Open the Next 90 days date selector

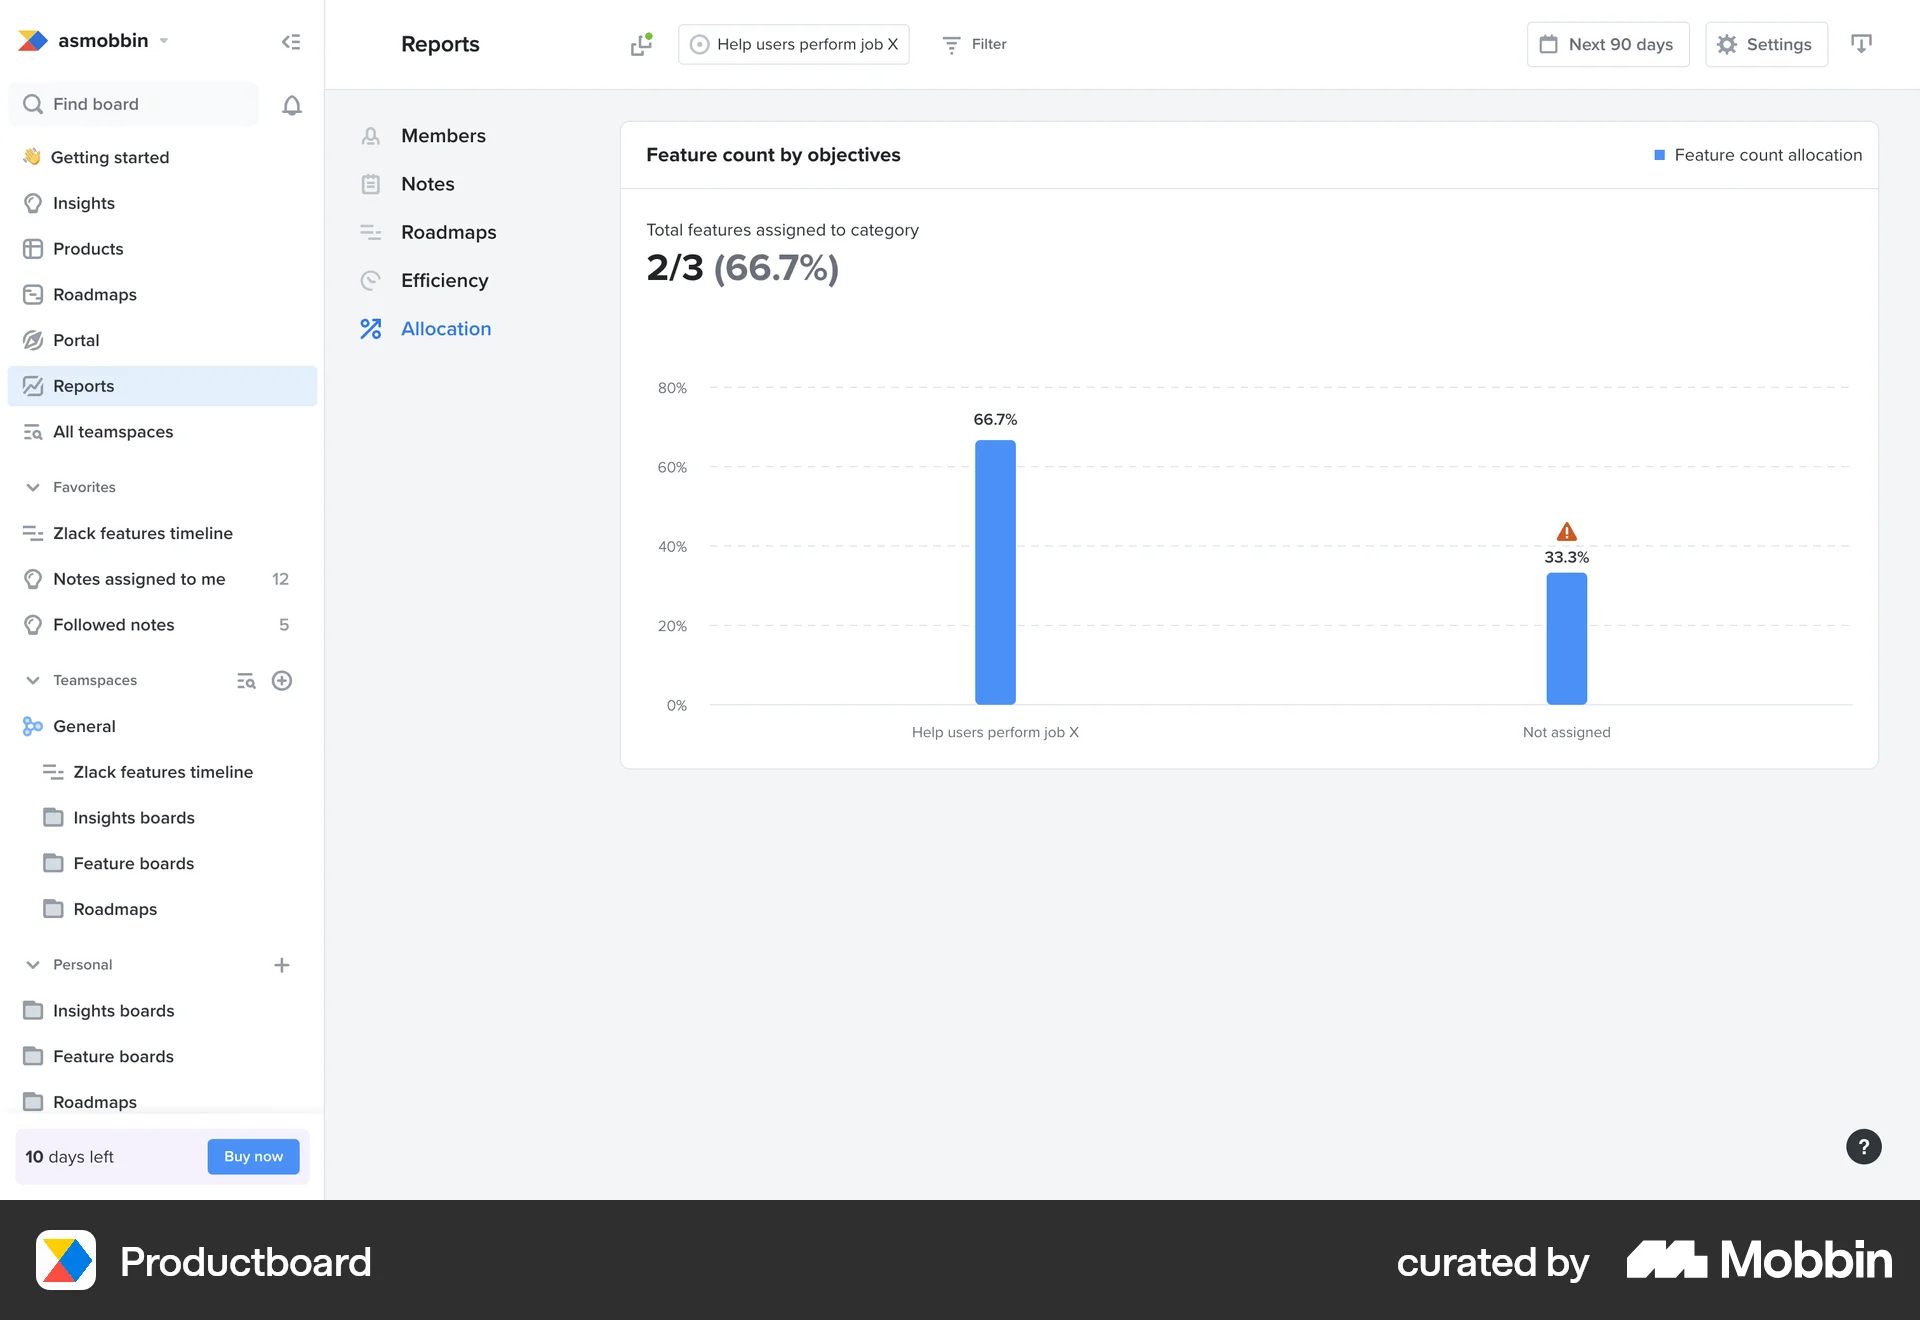tap(1606, 44)
